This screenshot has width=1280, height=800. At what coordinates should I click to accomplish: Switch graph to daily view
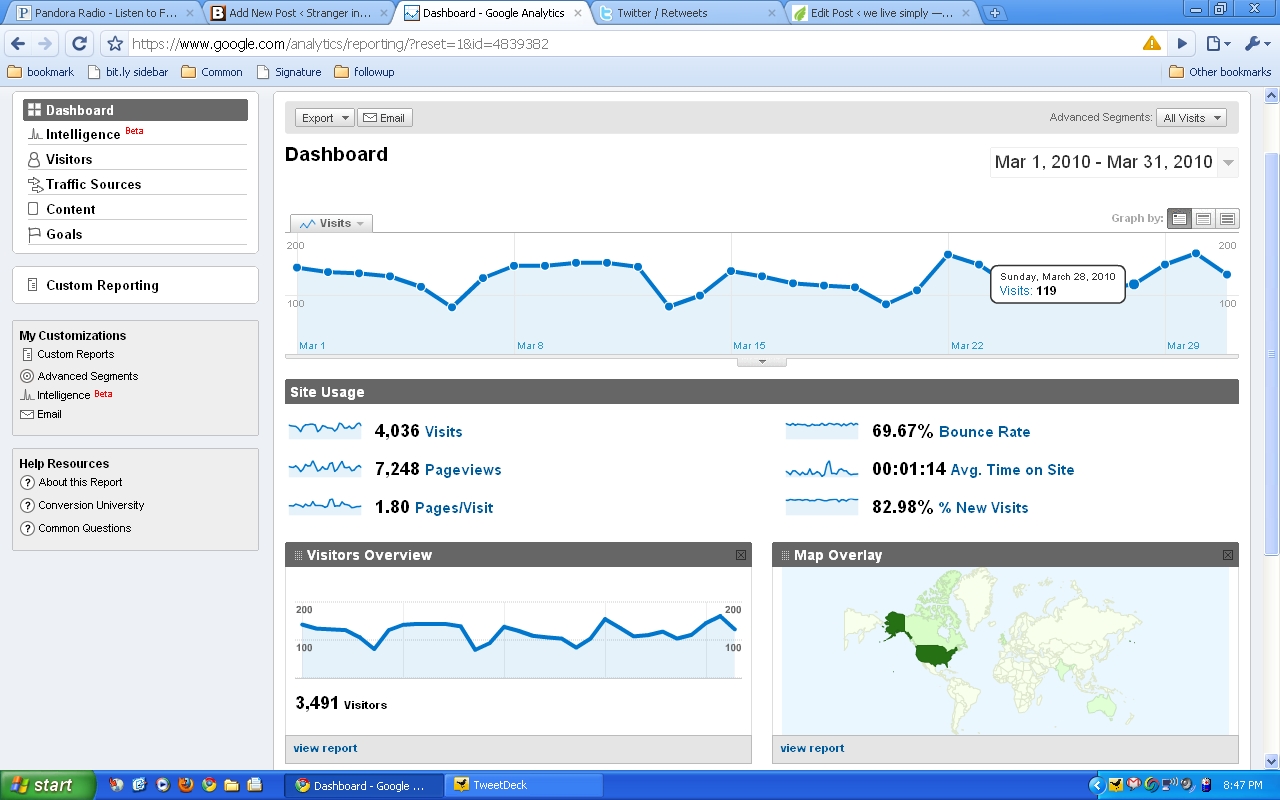click(1180, 219)
